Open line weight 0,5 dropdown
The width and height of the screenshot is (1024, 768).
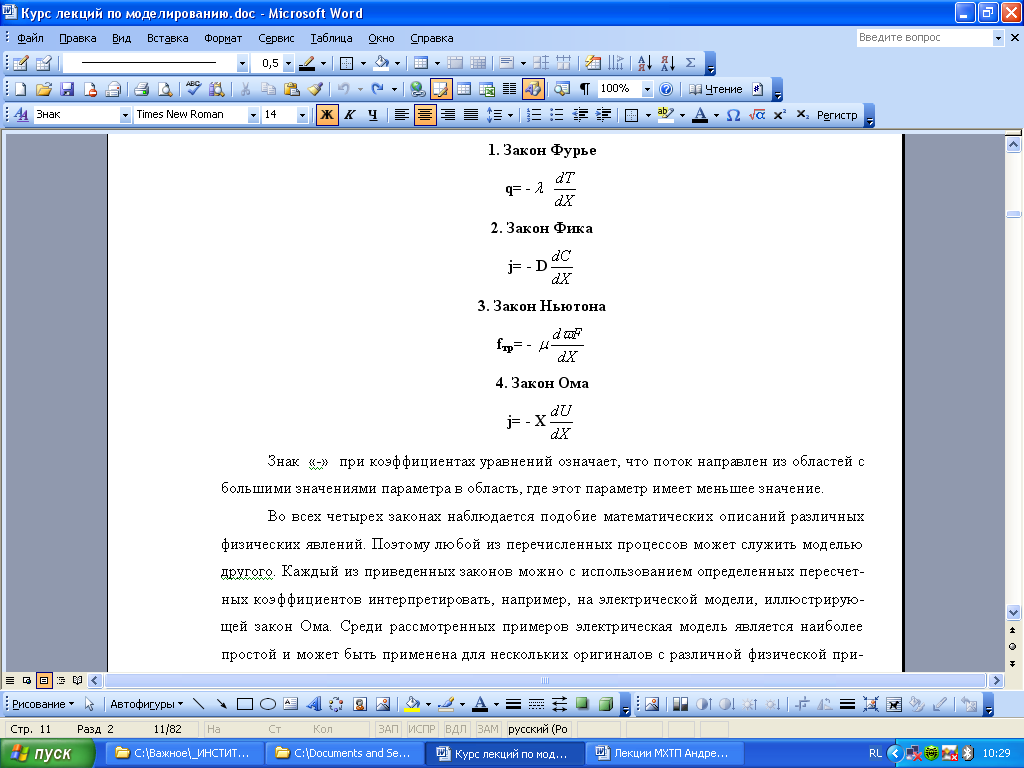click(288, 63)
